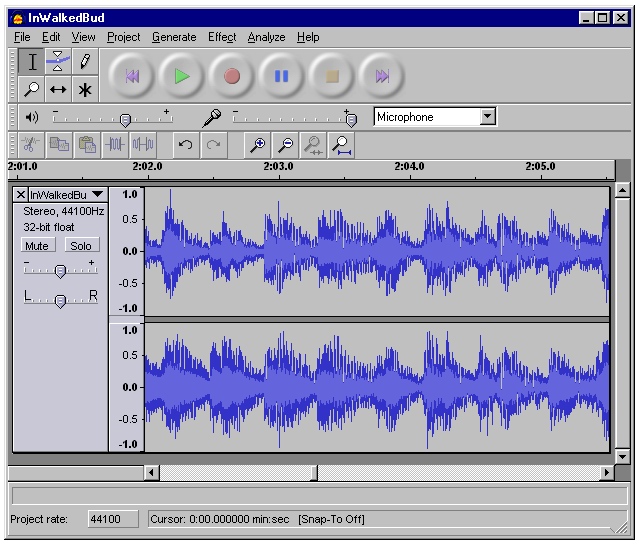Click the 2:05.0 mark on timeline ruler

coord(540,167)
